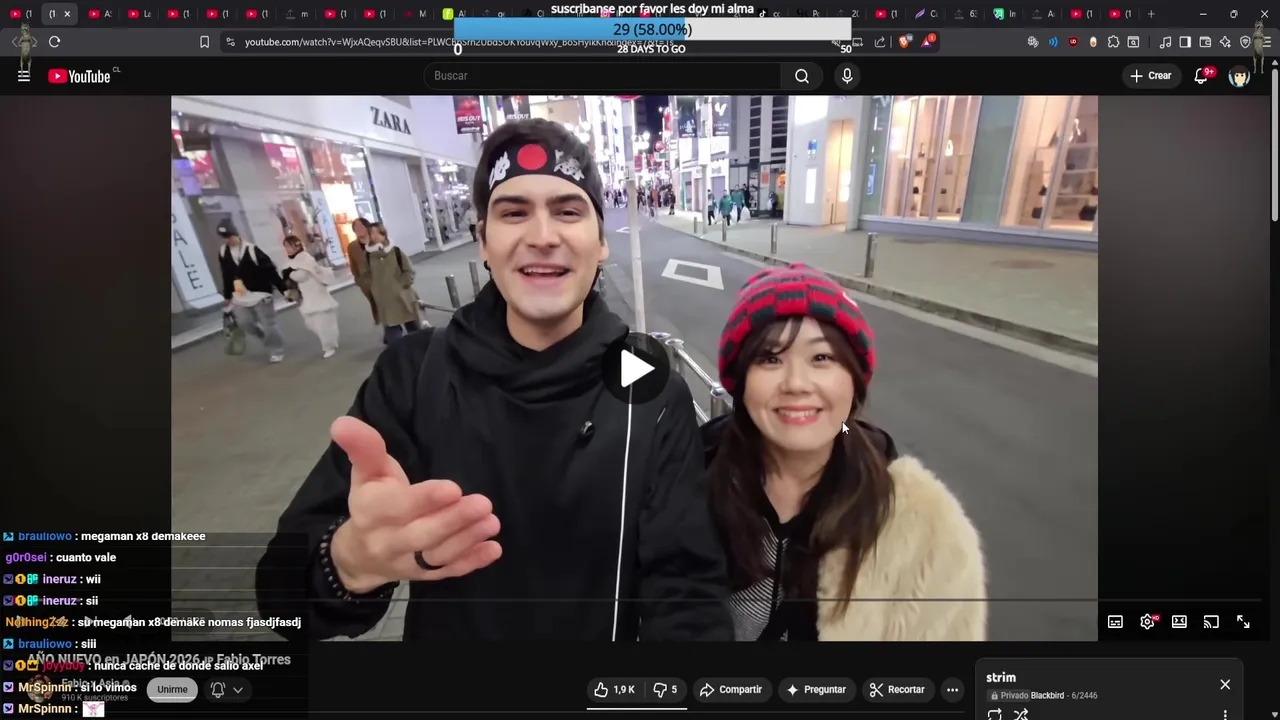
Task: Open the browser media control music note
Action: tap(1165, 42)
